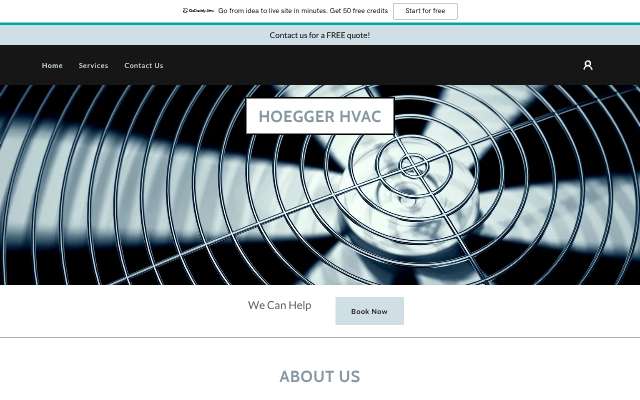Open the Home menu item
The width and height of the screenshot is (640, 400).
click(52, 65)
